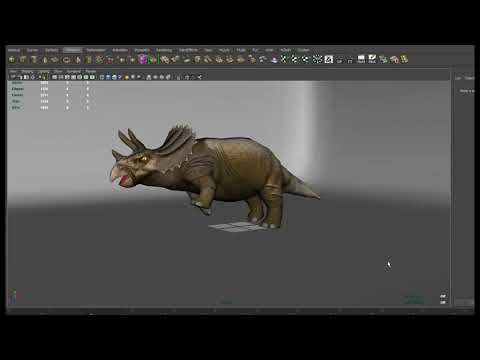Toggle the Gate Mask button
Image resolution: width=480 pixels, height=360 pixels.
pos(73,77)
